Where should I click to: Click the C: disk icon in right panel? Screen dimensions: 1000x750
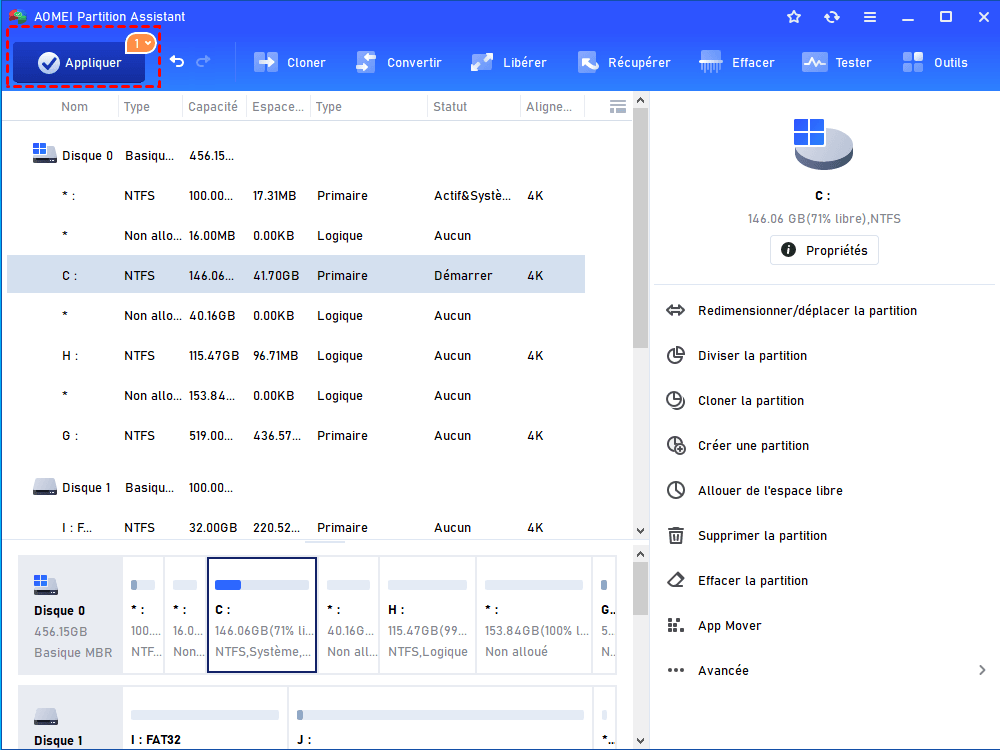823,144
